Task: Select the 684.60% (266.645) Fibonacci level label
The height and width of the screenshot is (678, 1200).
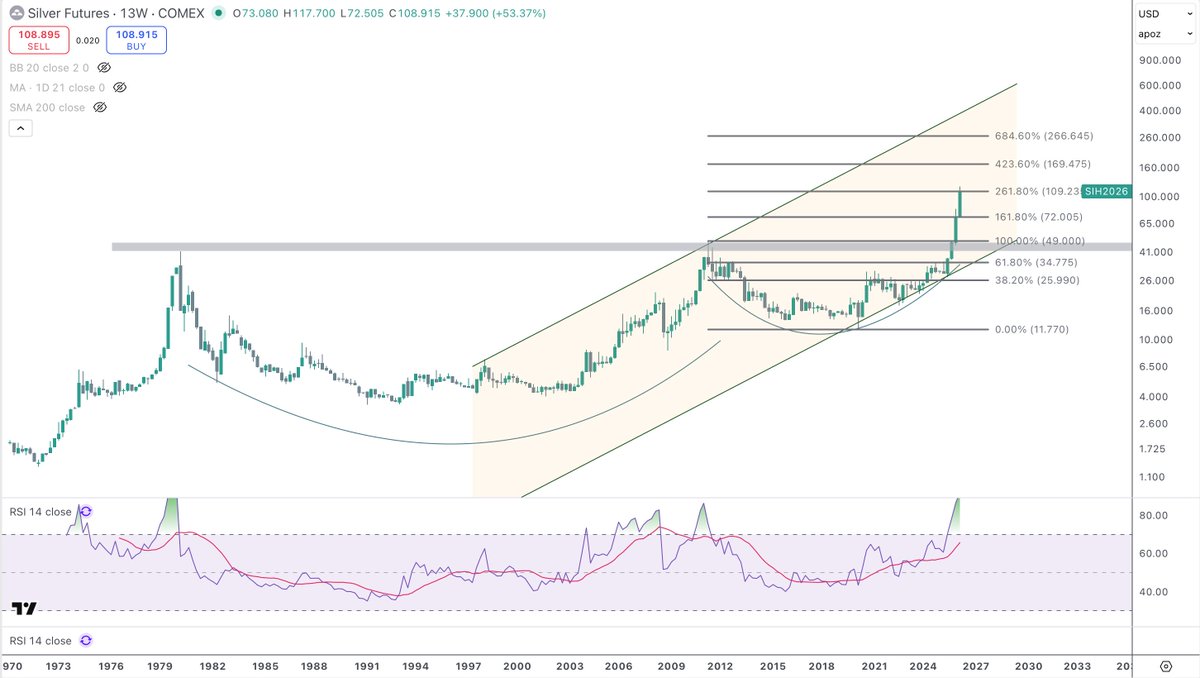Action: [x=1043, y=135]
